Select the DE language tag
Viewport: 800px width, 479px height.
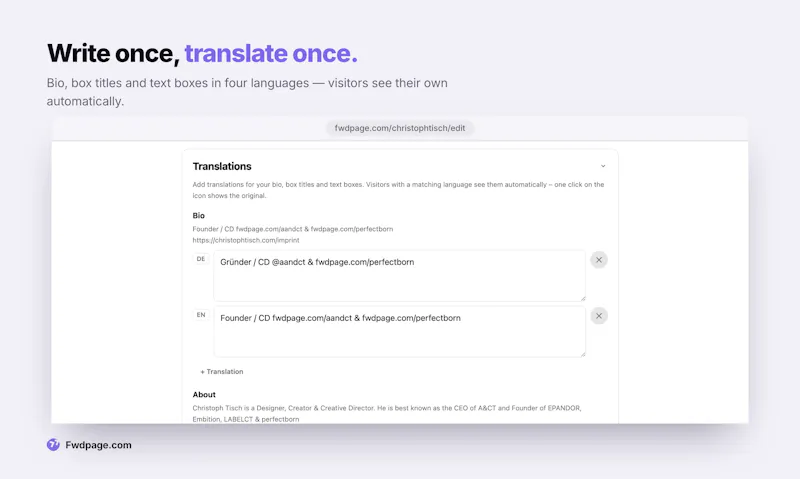201,259
